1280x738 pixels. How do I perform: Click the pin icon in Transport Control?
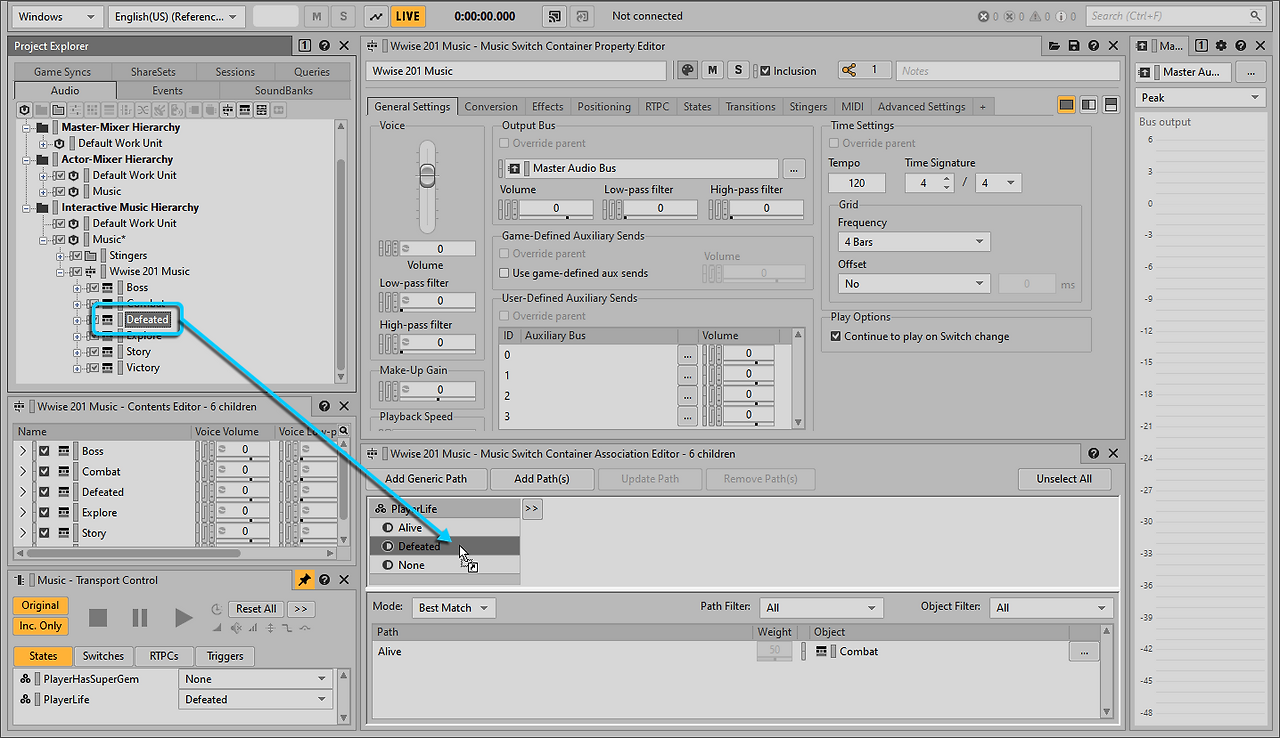304,580
